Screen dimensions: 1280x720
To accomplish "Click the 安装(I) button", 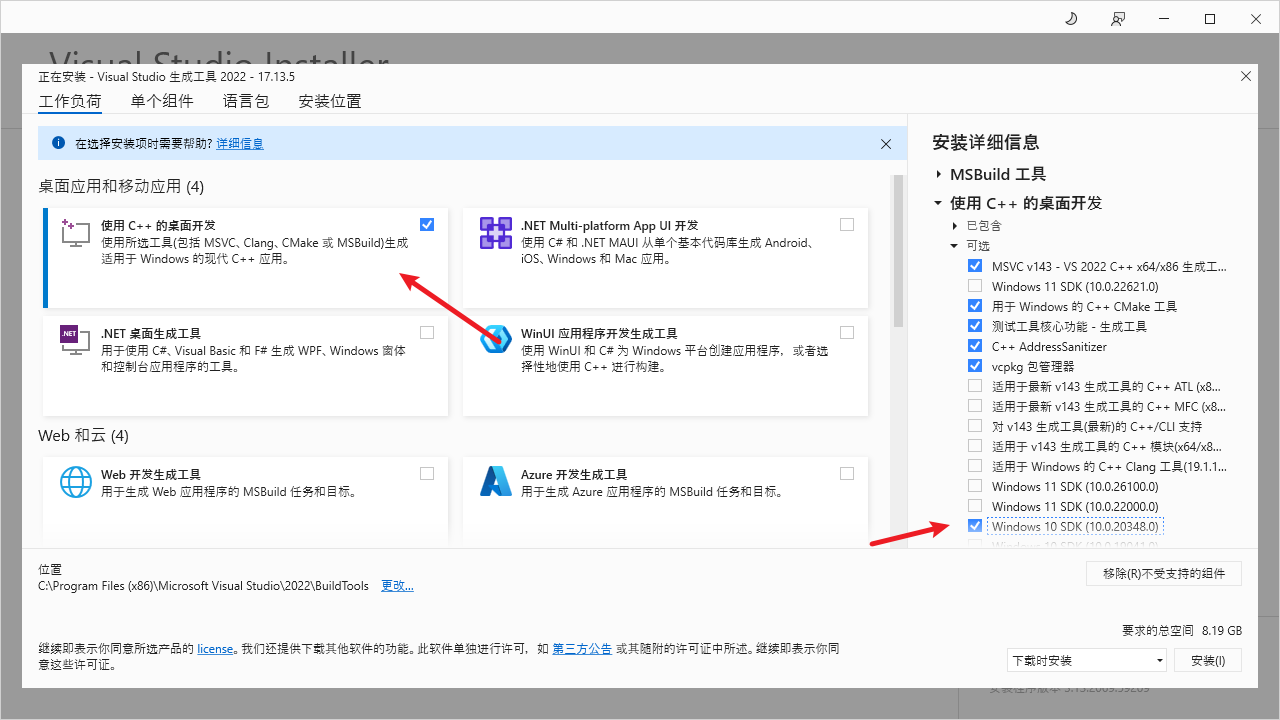I will [1207, 659].
